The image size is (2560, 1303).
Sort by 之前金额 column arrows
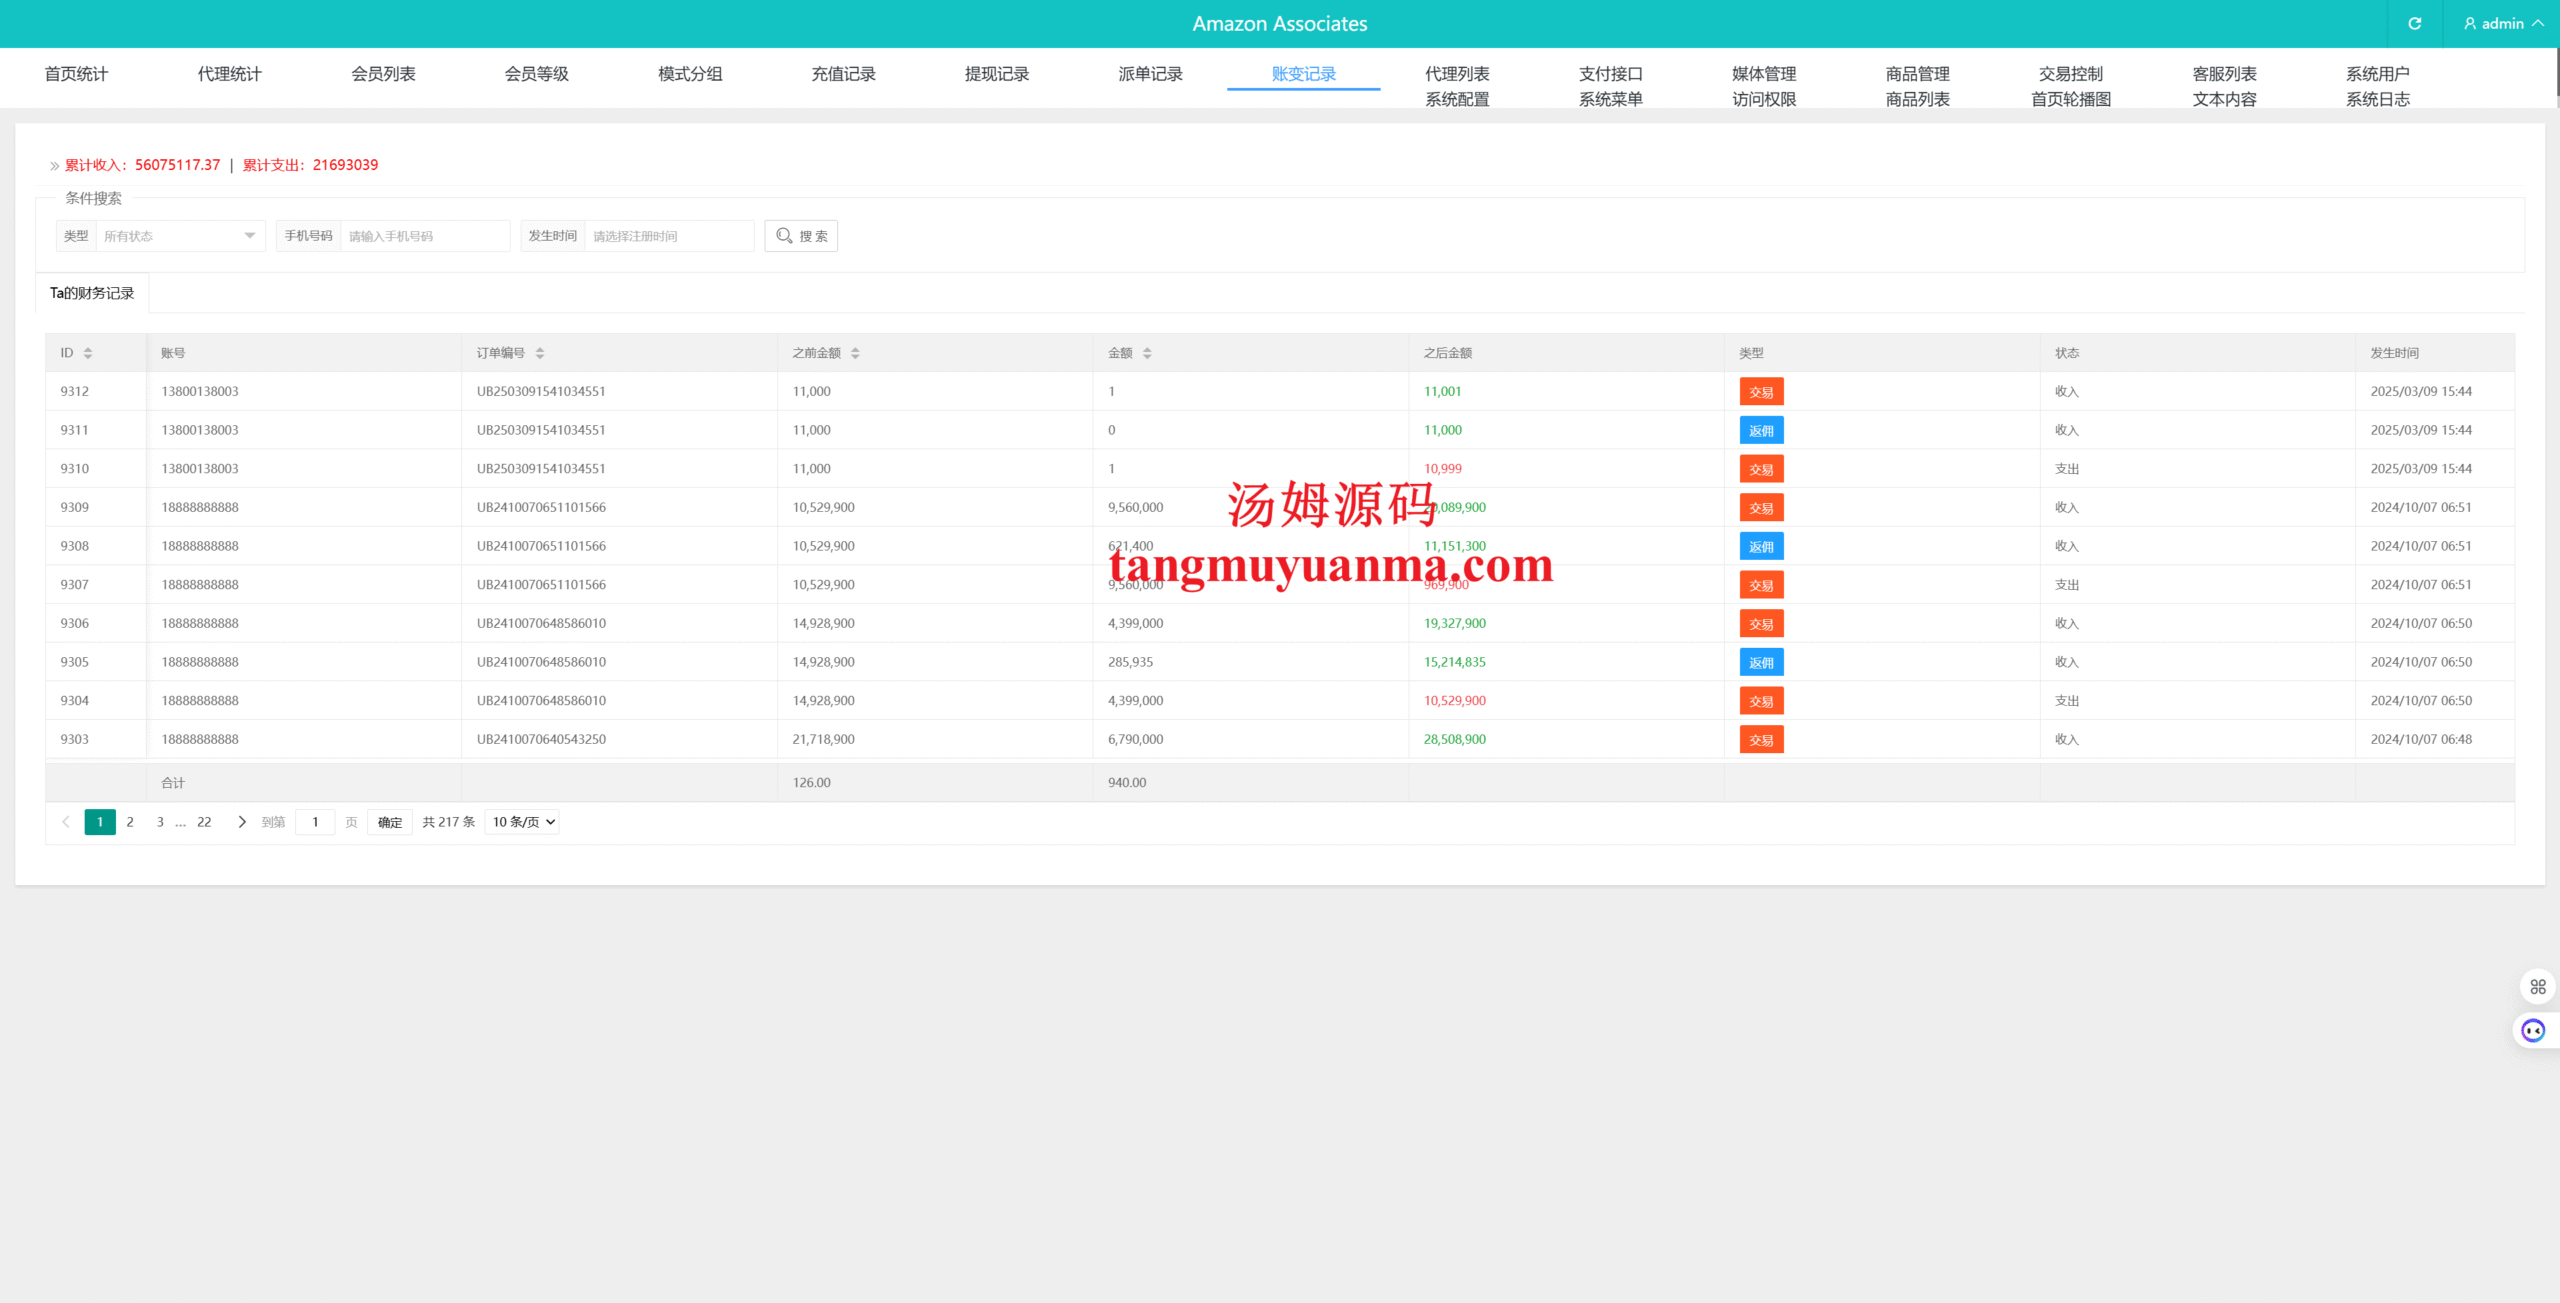click(855, 353)
